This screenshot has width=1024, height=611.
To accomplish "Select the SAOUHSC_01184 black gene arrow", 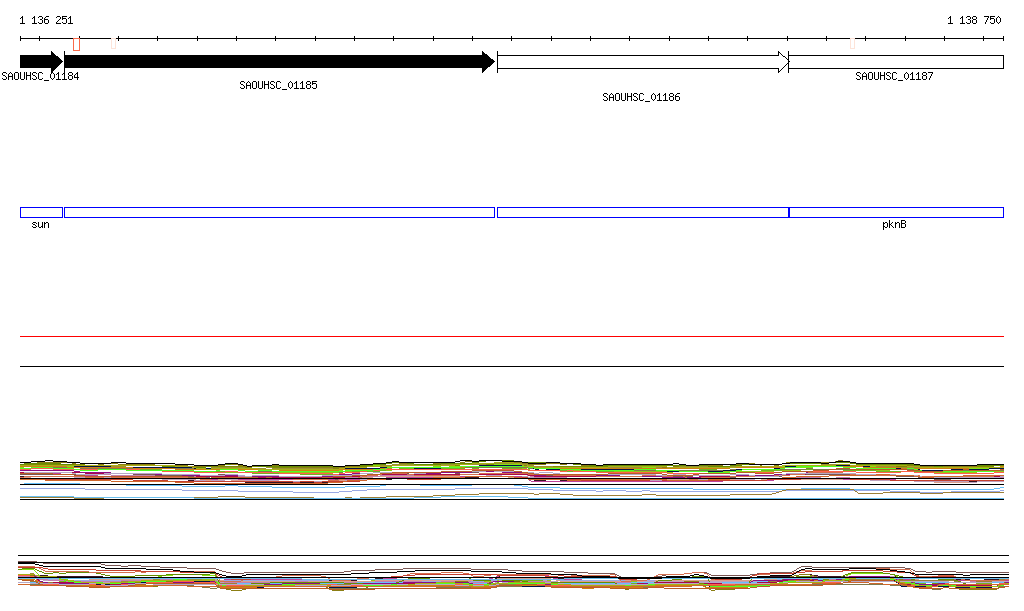I will pyautogui.click(x=41, y=62).
